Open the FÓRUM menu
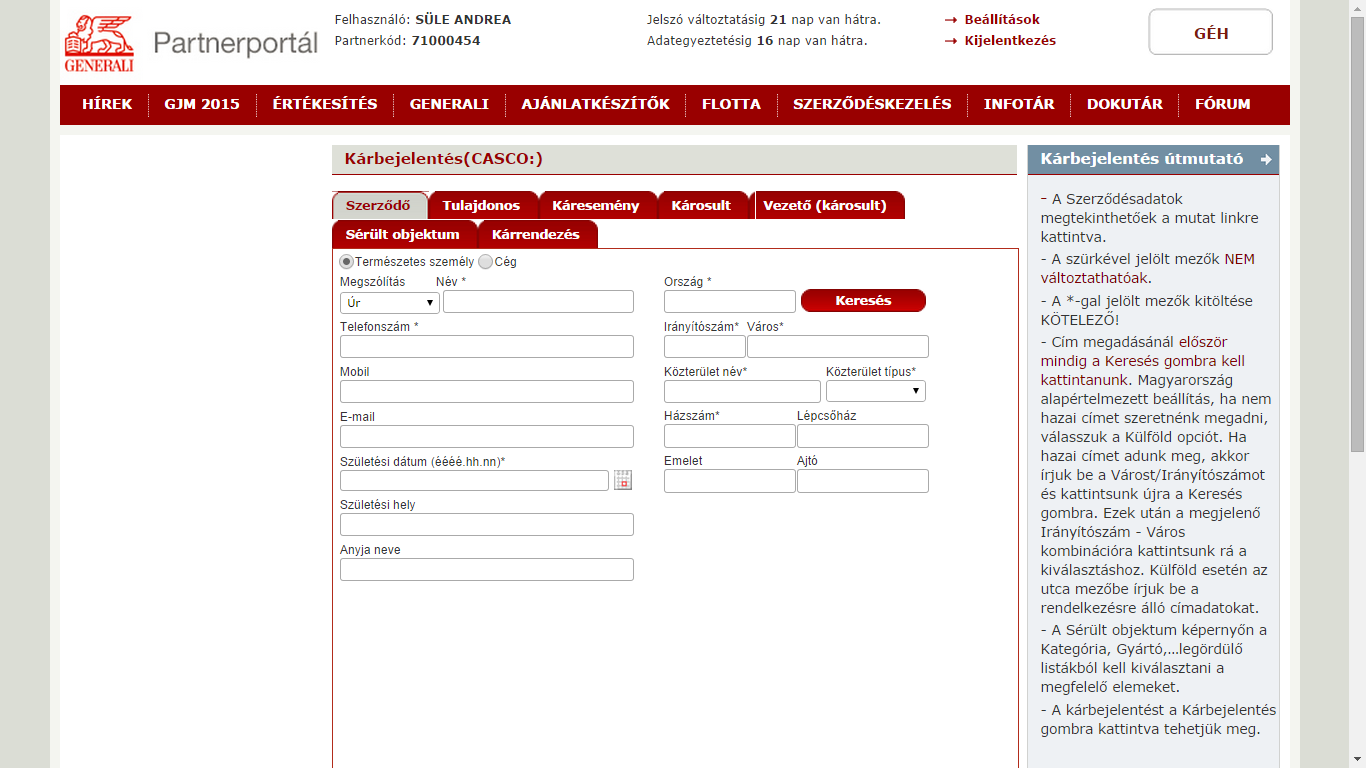The height and width of the screenshot is (768, 1366). pos(1222,104)
